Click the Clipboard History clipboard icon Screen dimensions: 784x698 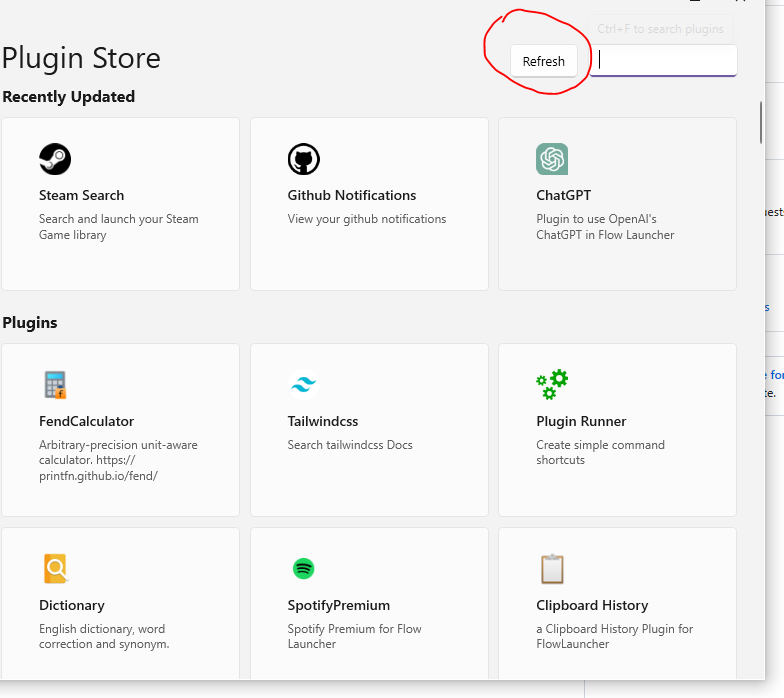(x=552, y=569)
